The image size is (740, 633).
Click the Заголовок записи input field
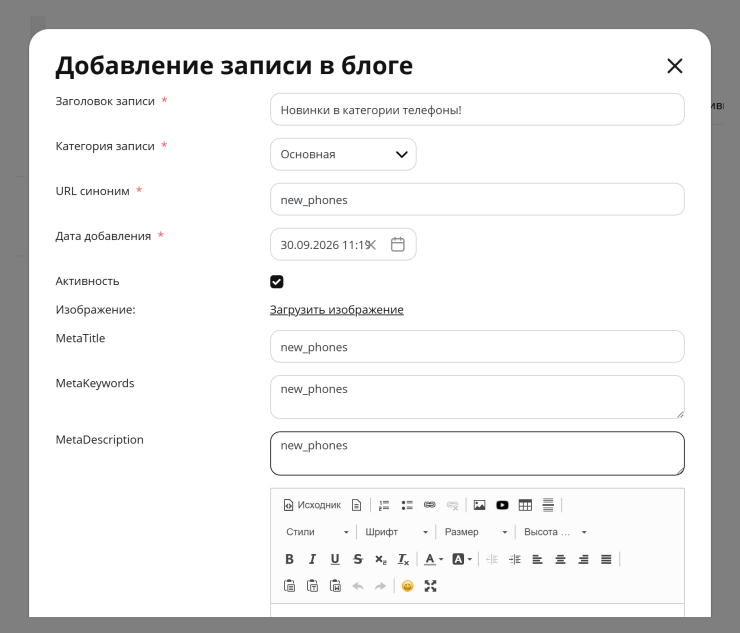coord(477,110)
